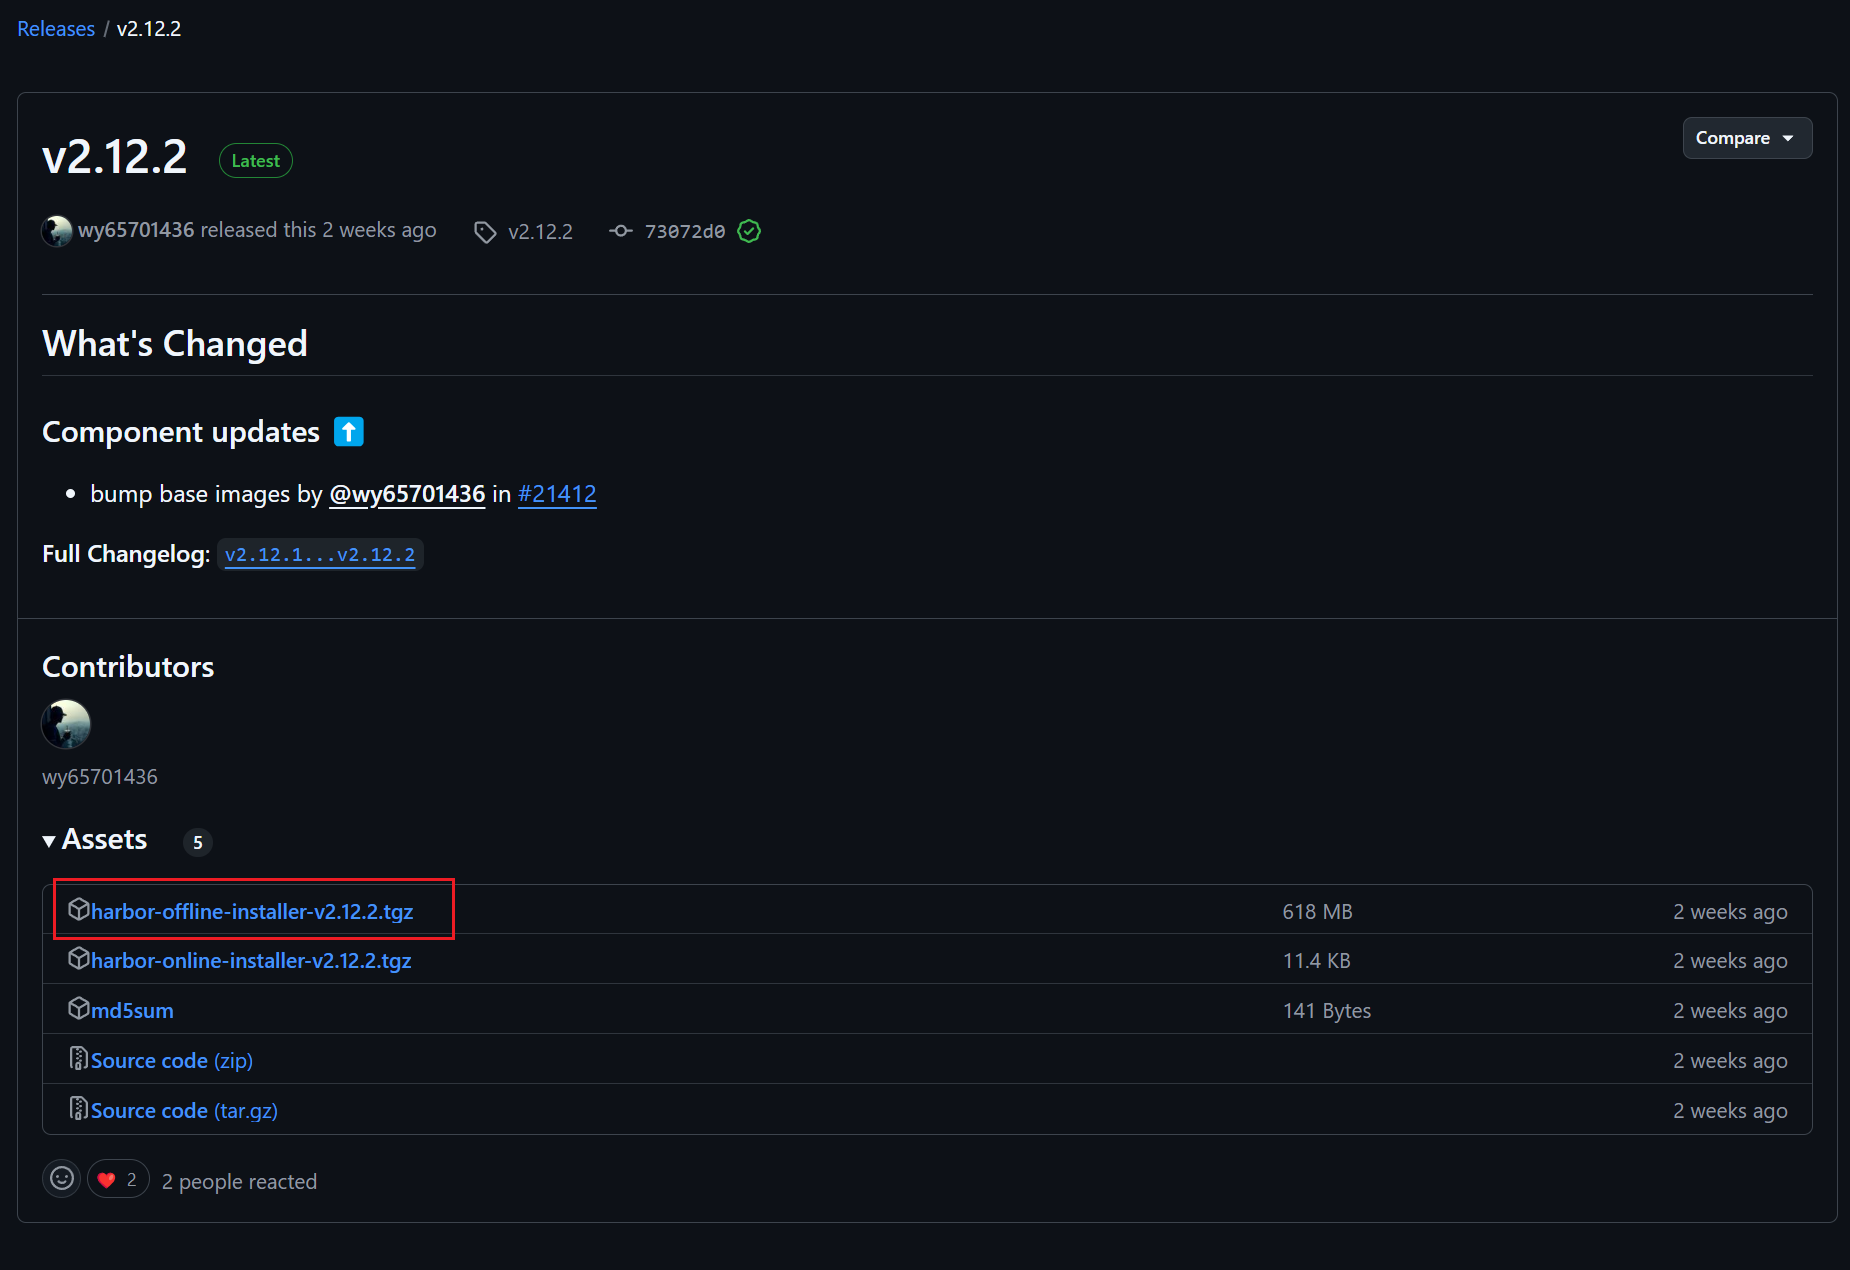The image size is (1850, 1270).
Task: Click the package icon beside md5sum
Action: 79,1008
